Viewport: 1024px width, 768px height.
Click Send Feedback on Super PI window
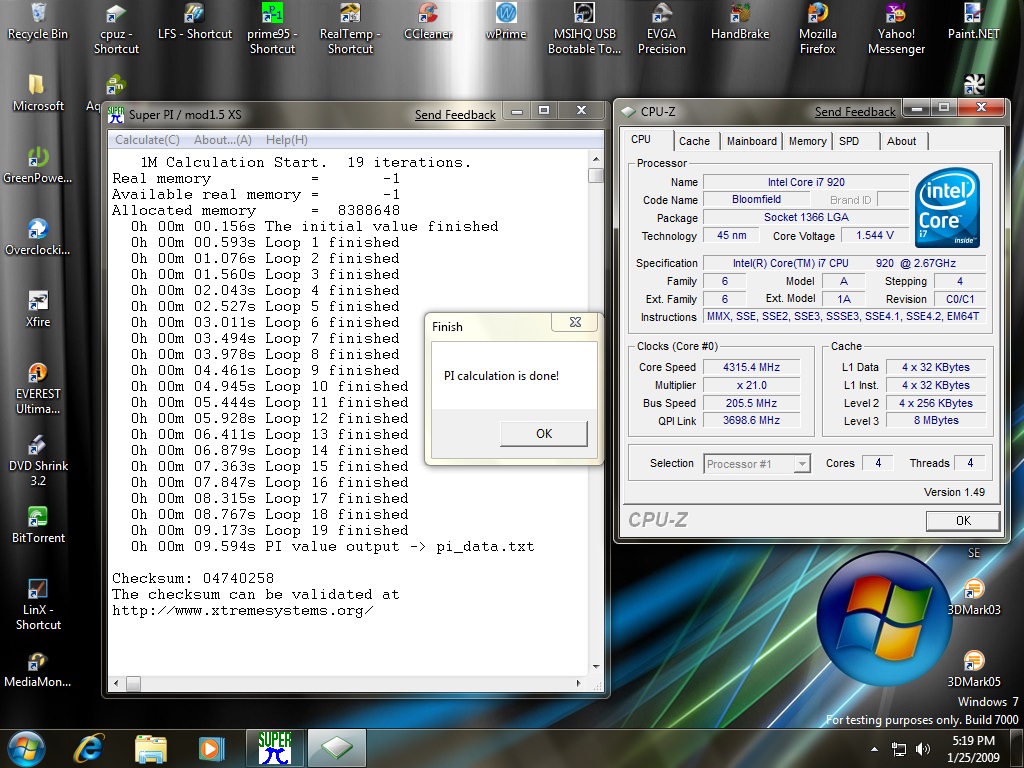point(455,115)
